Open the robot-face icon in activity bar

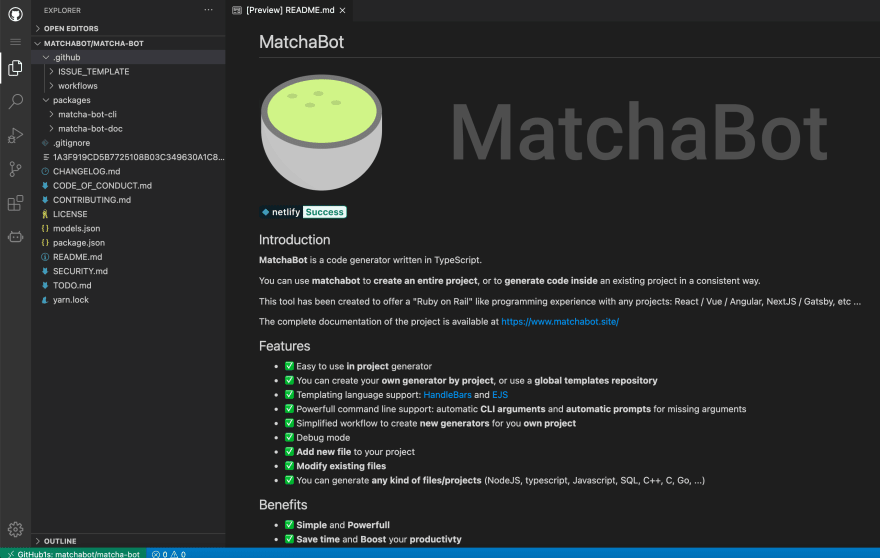(15, 237)
